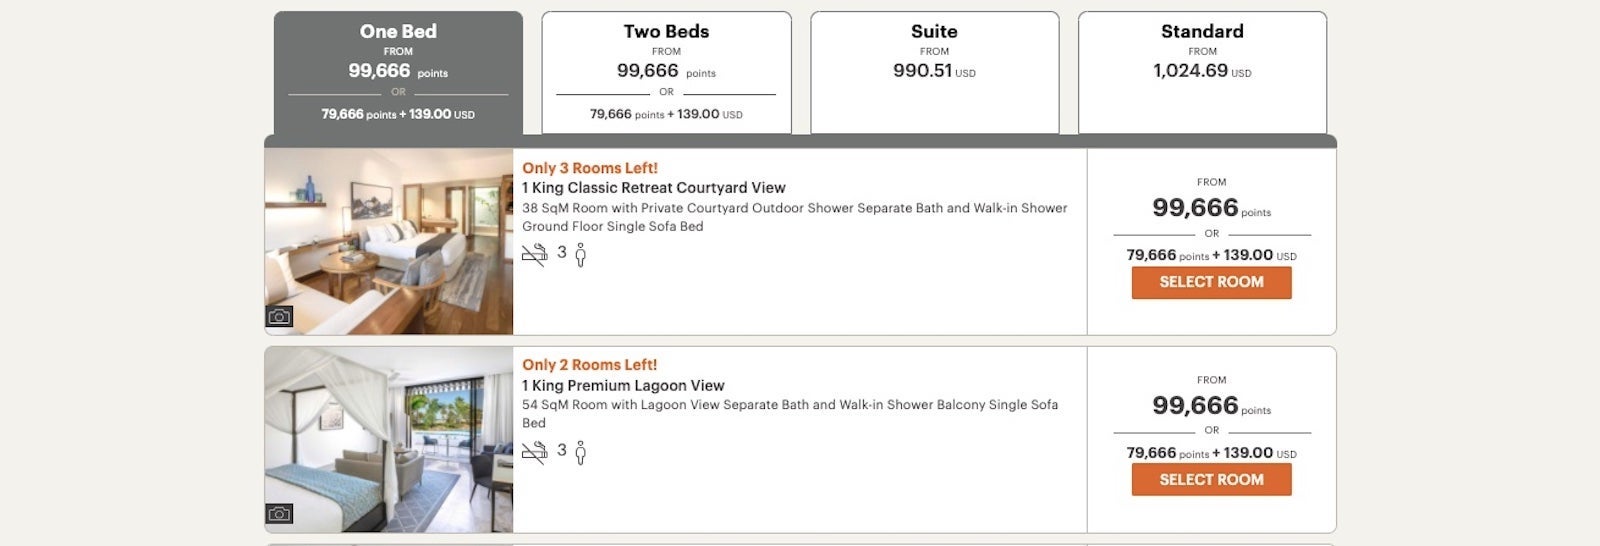Click occupancy person icon for Lagoon View room

pyautogui.click(x=580, y=453)
